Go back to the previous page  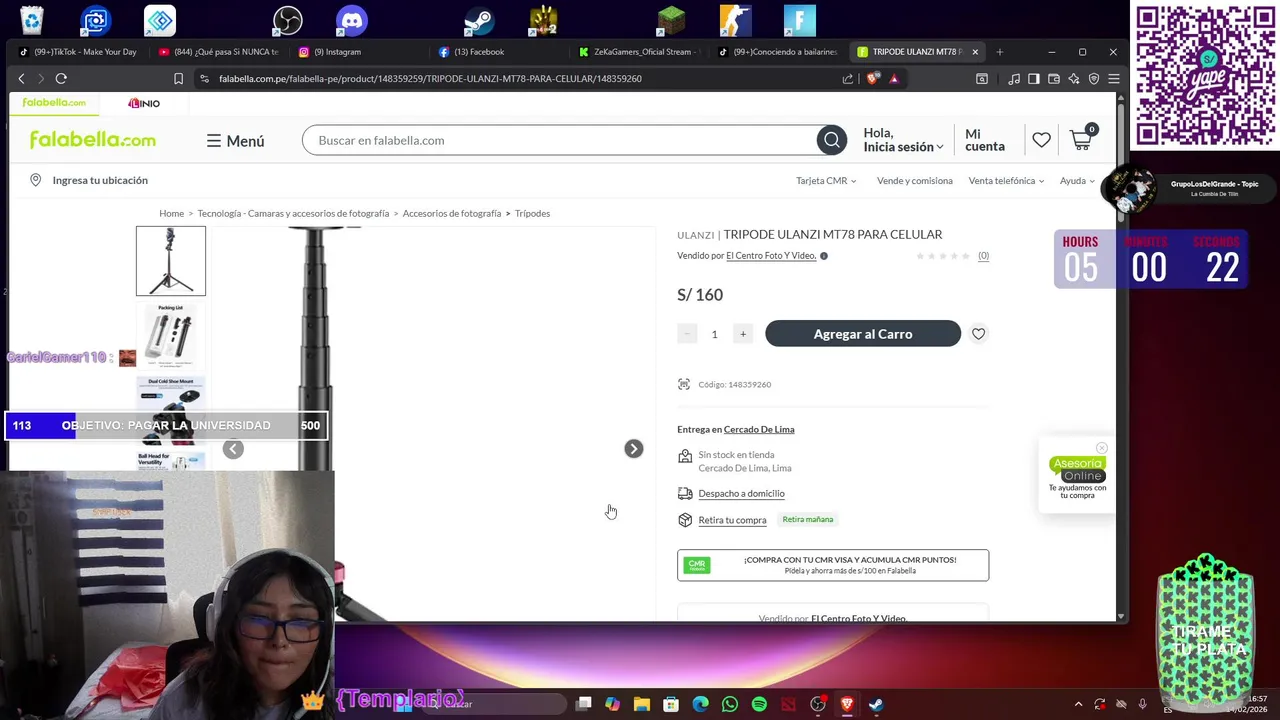tap(21, 79)
